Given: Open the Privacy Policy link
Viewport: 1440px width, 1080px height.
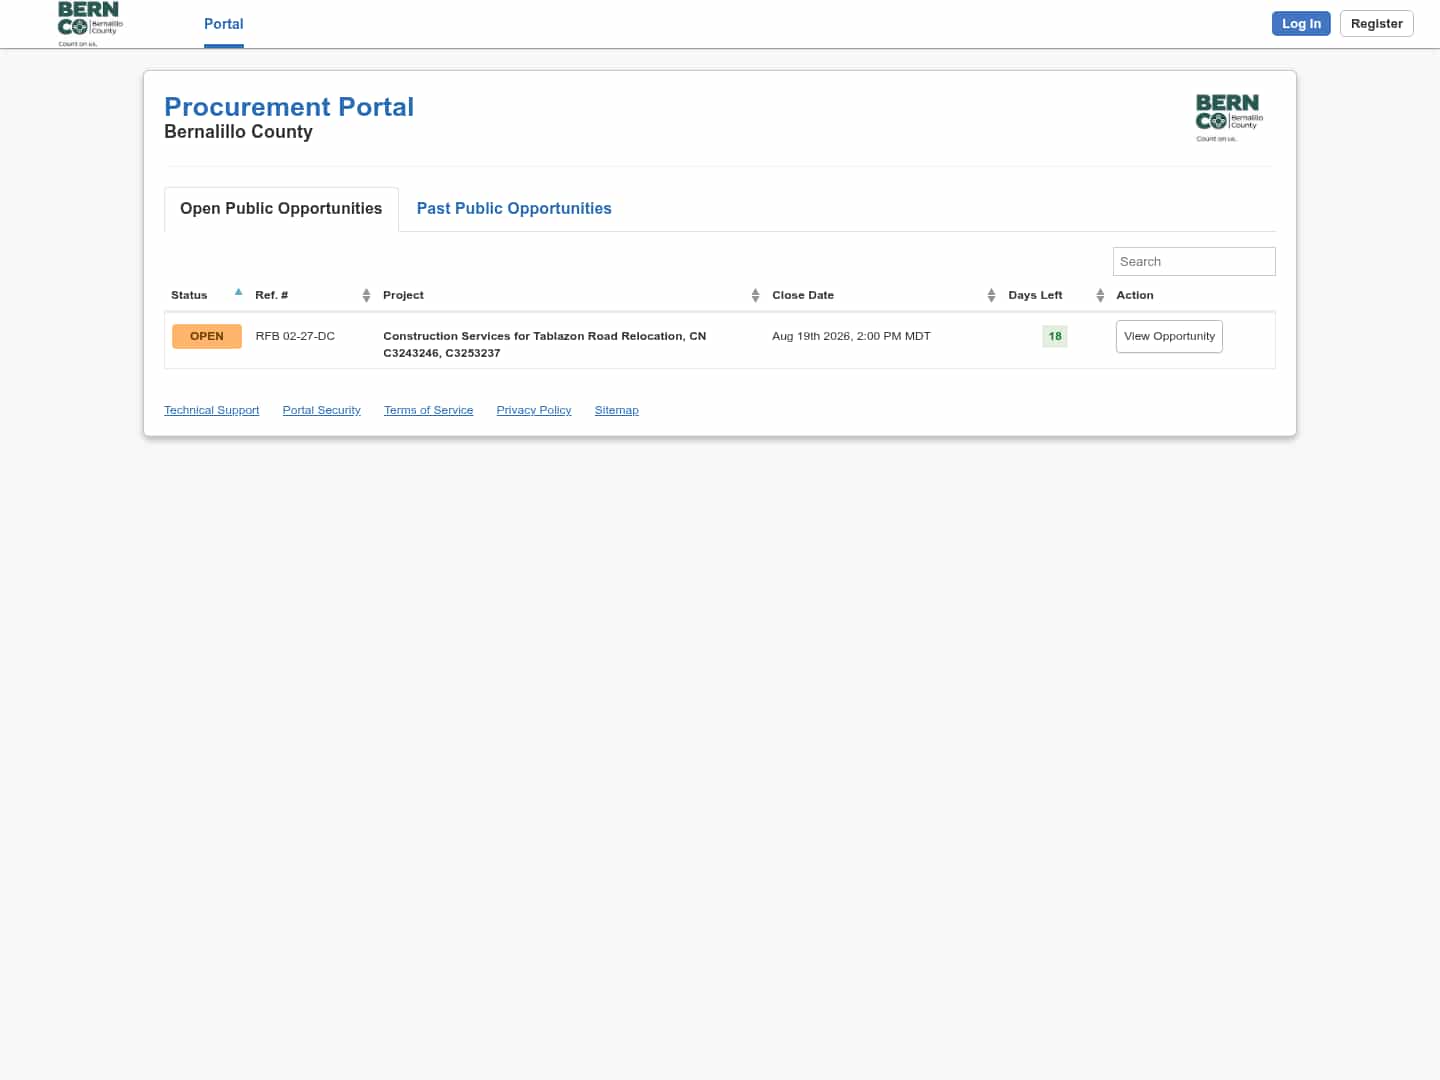Looking at the screenshot, I should [x=534, y=410].
